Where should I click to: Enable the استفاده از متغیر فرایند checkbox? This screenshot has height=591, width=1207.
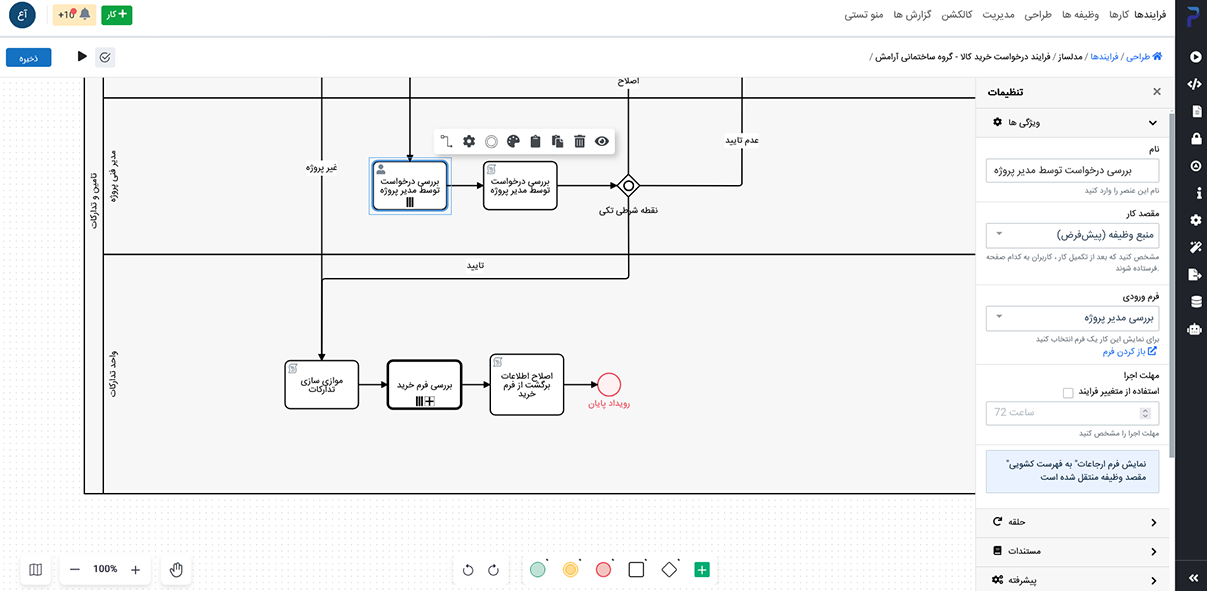1068,392
